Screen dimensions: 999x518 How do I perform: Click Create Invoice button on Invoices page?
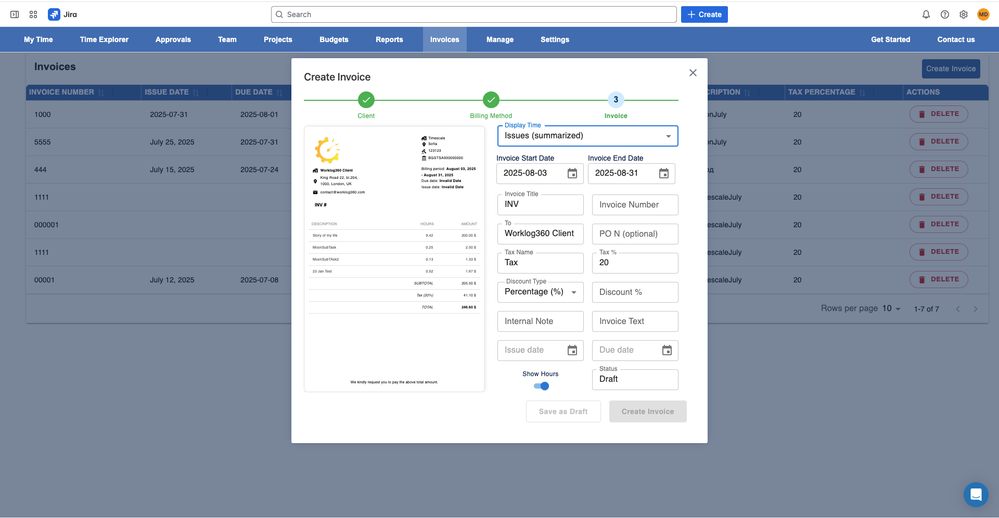[951, 69]
